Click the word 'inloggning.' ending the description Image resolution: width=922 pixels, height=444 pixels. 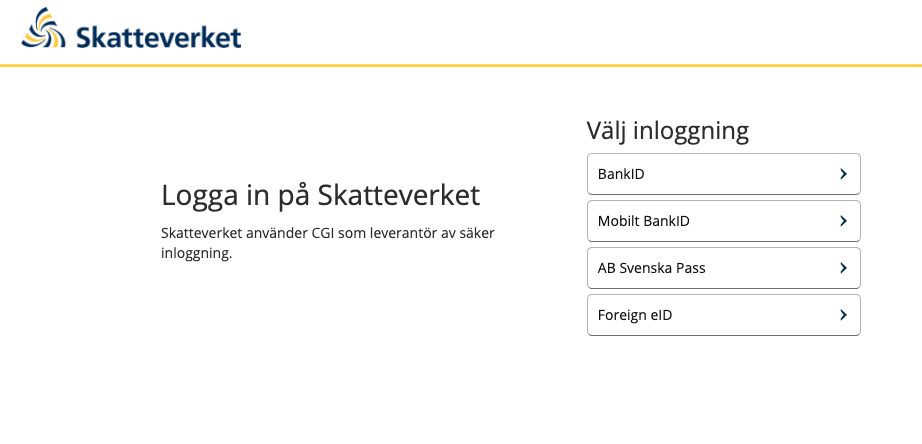tap(196, 255)
